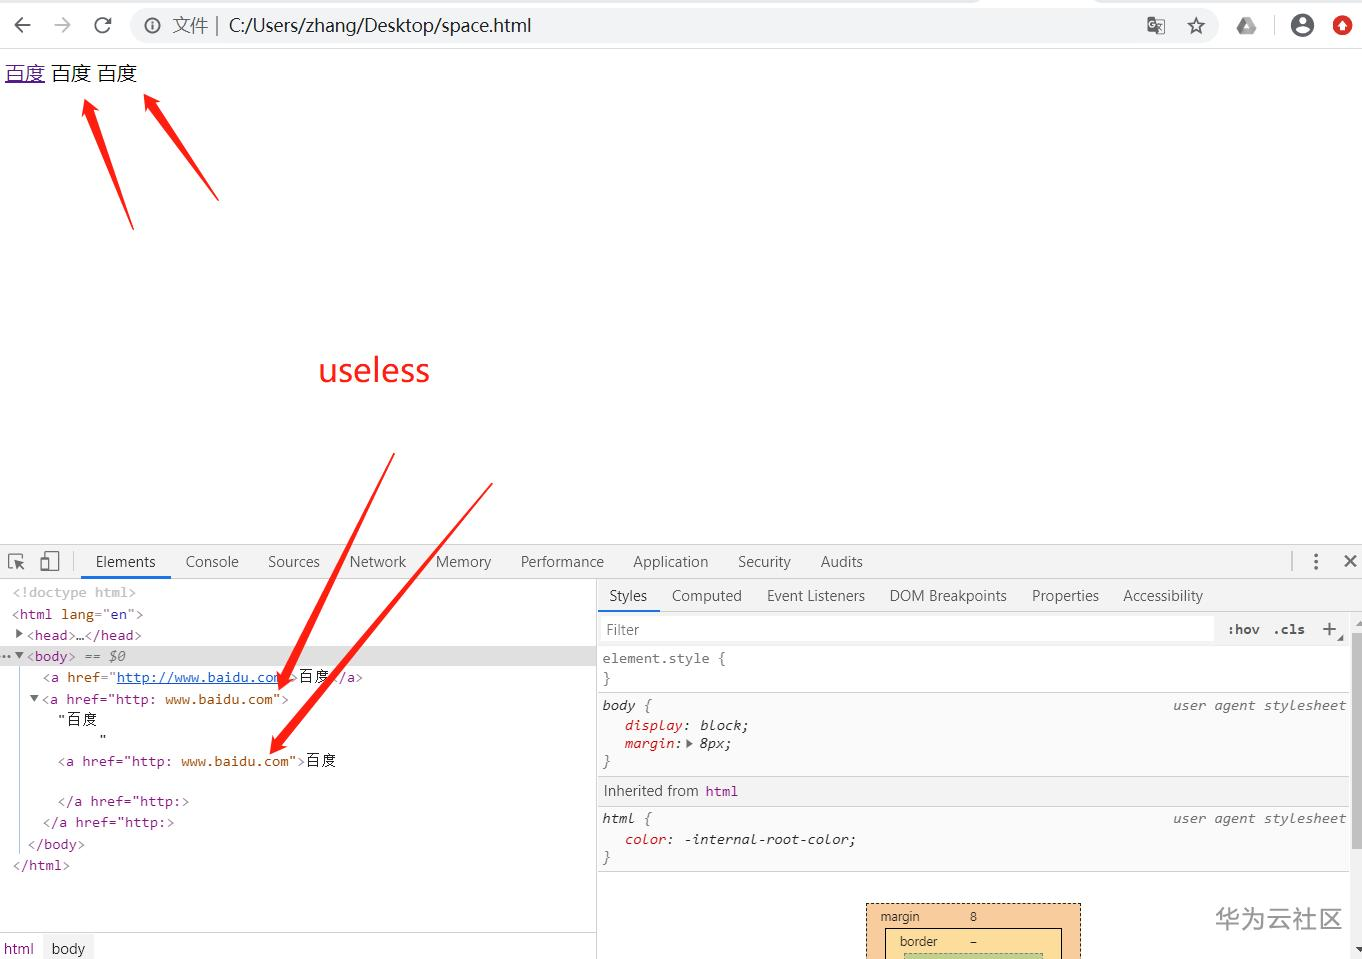Image resolution: width=1362 pixels, height=959 pixels.
Task: Reload the space.html page
Action: tap(102, 25)
